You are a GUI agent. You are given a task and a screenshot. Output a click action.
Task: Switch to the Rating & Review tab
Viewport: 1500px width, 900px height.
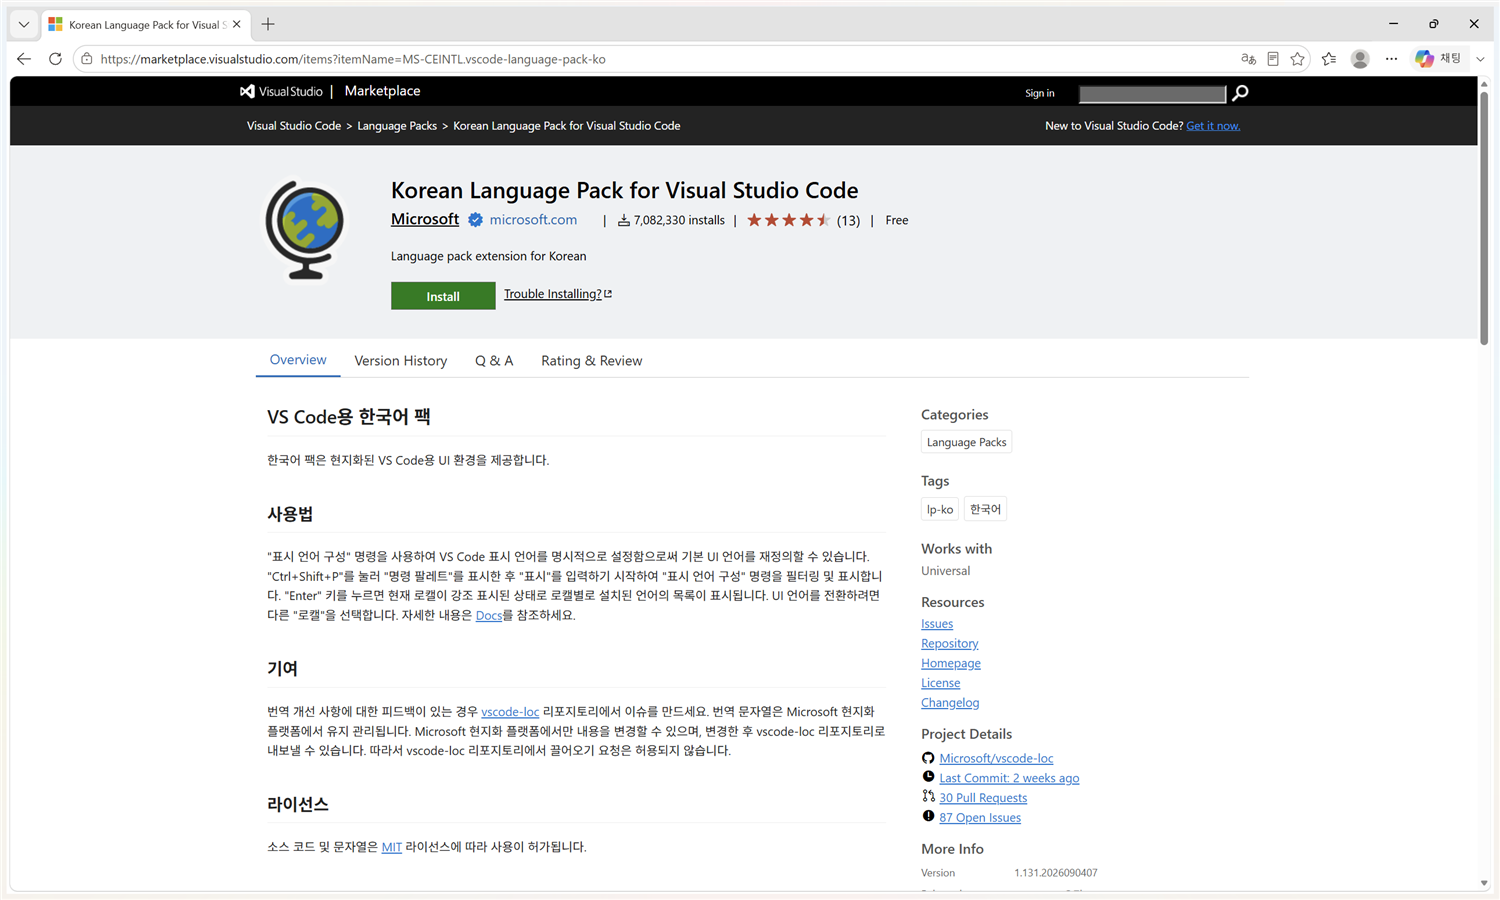tap(592, 361)
